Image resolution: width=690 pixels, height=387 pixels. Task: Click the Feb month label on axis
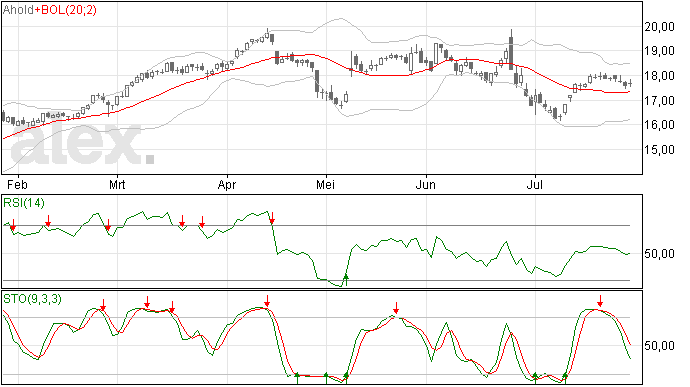point(17,184)
